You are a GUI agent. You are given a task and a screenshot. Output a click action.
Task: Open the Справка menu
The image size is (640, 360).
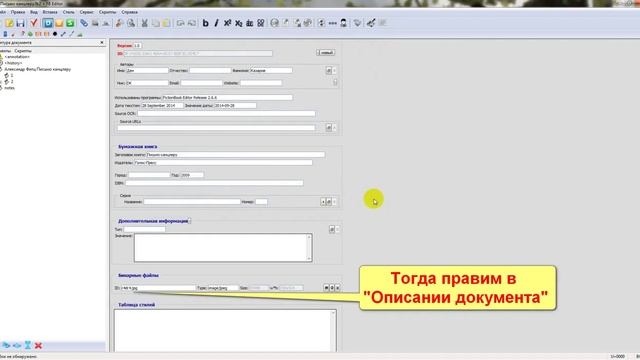(129, 12)
